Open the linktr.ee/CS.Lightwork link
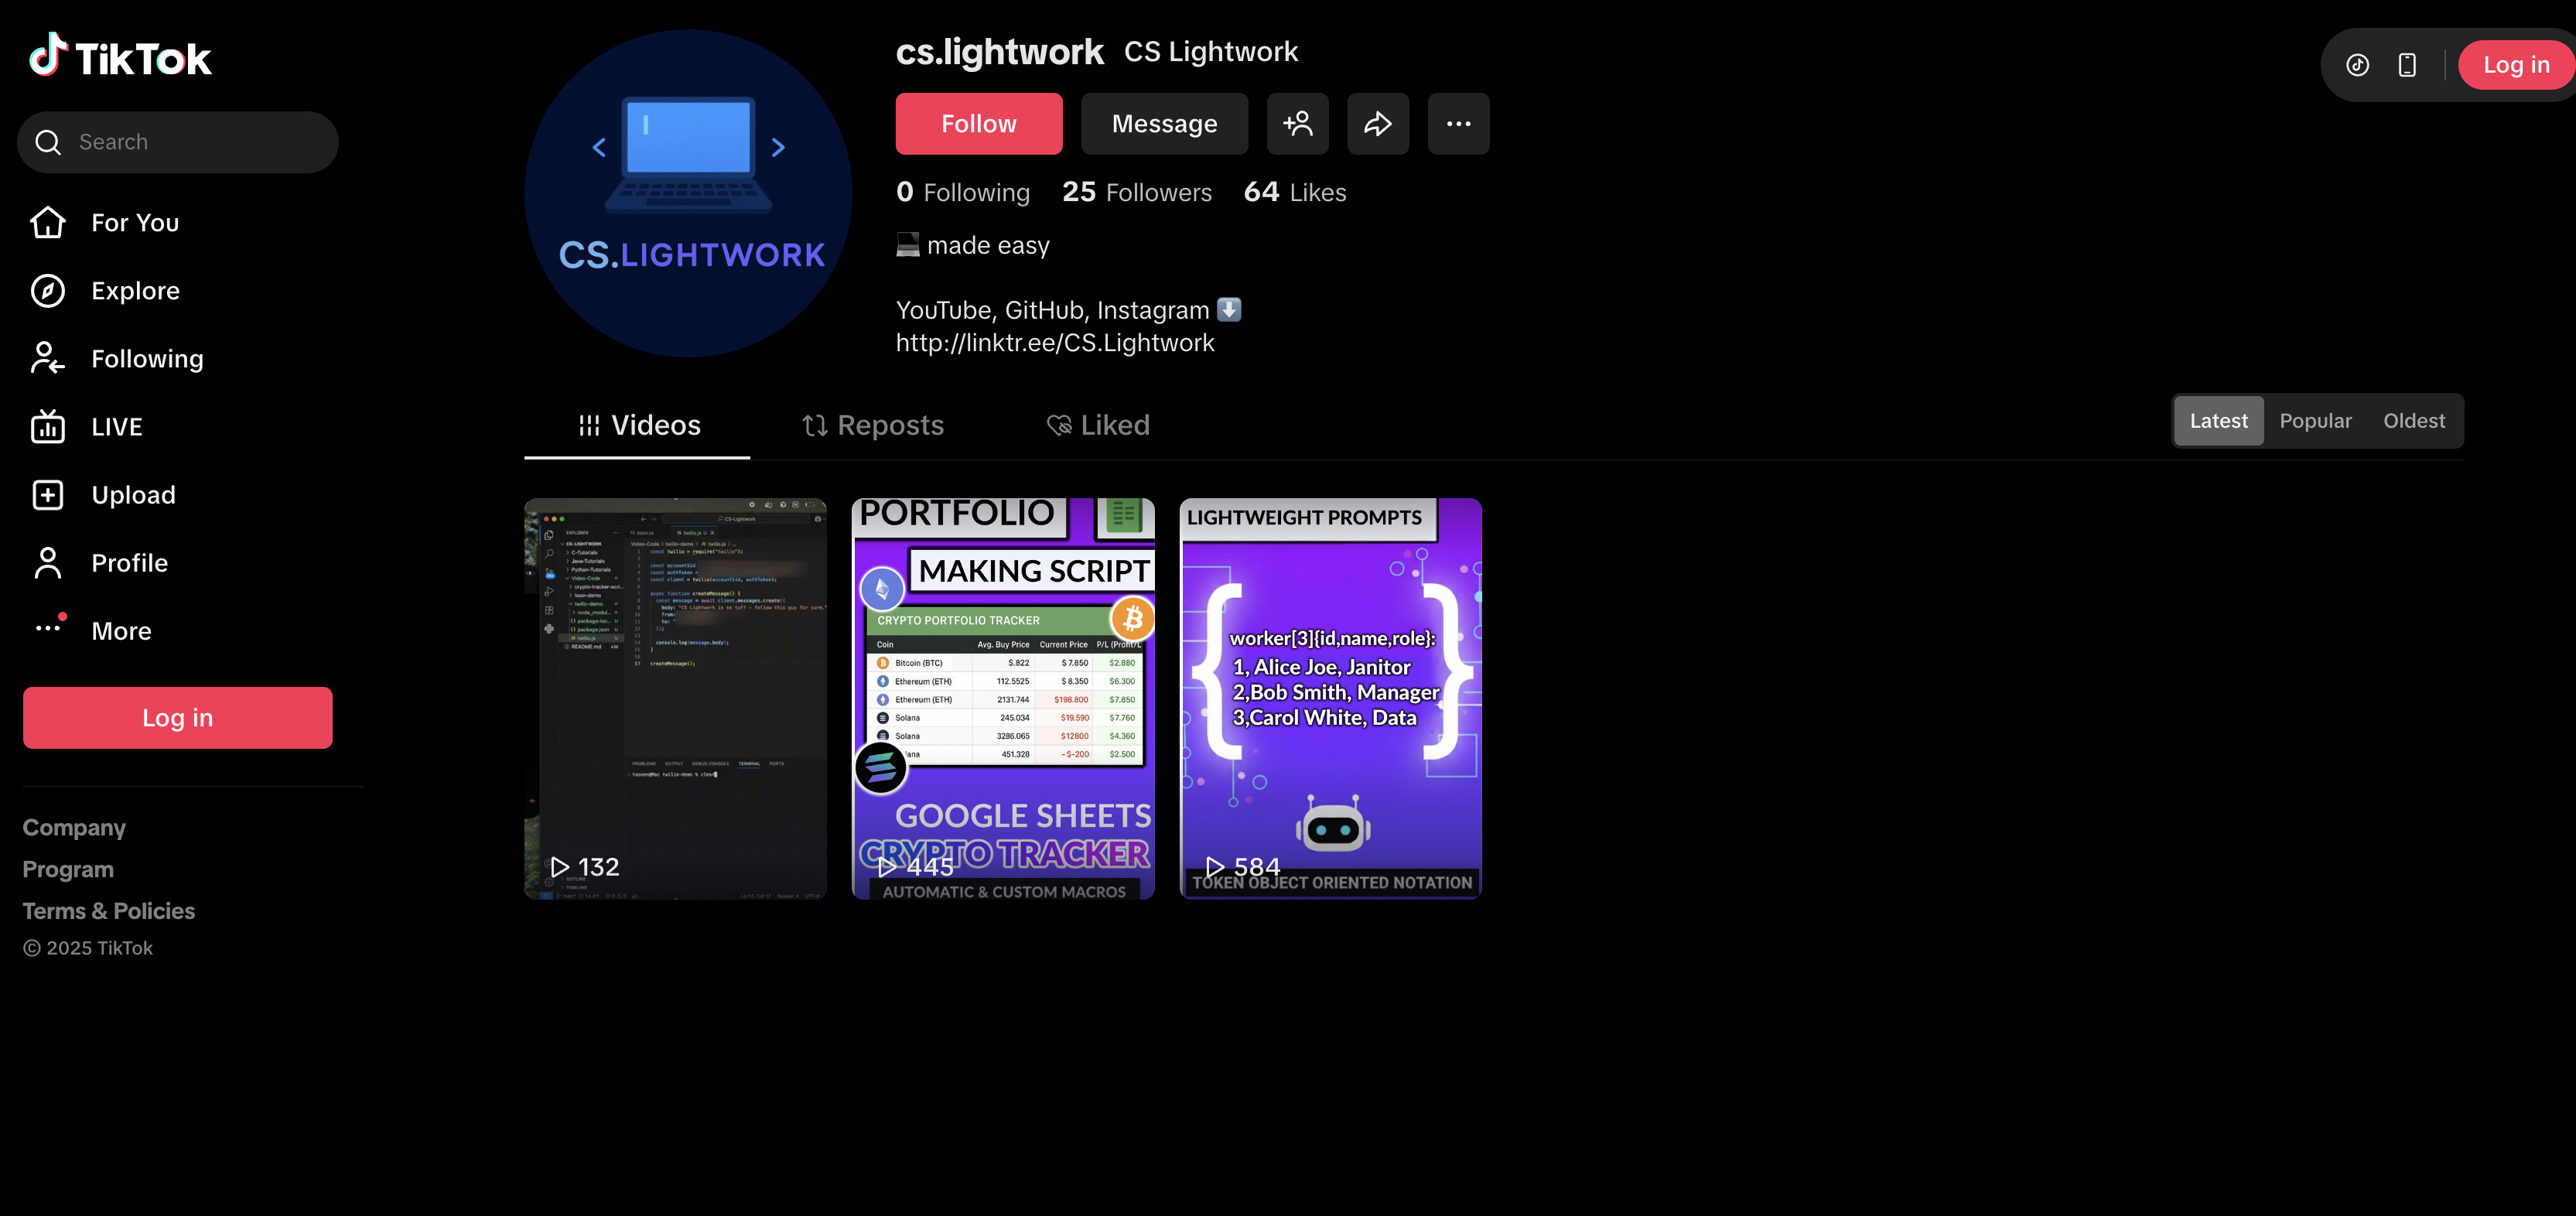 1054,342
